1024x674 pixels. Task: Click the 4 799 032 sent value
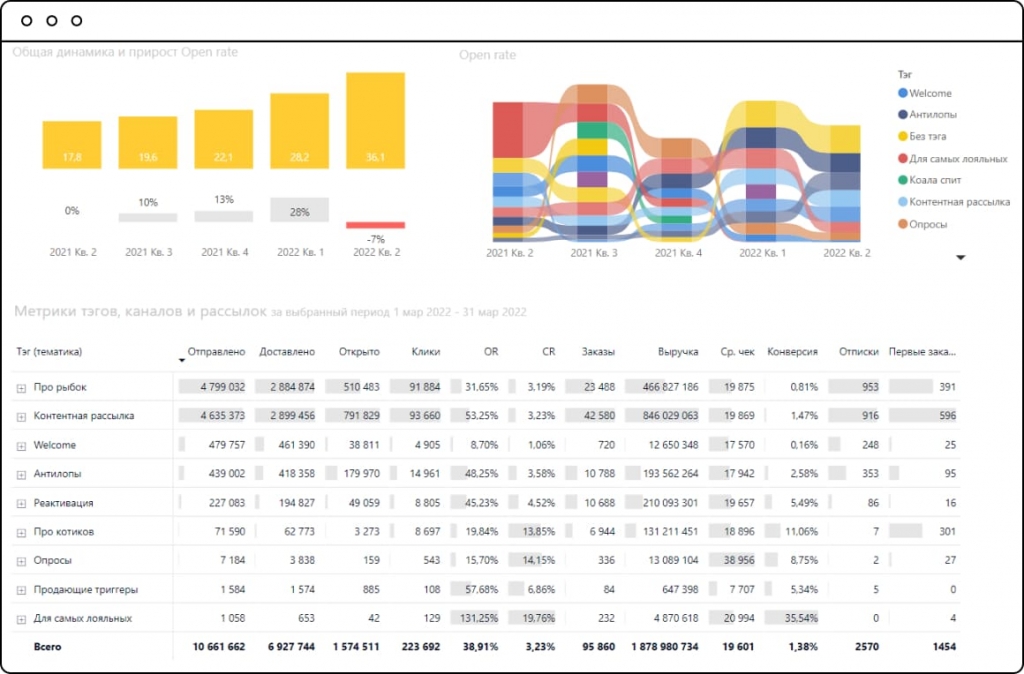[223, 387]
